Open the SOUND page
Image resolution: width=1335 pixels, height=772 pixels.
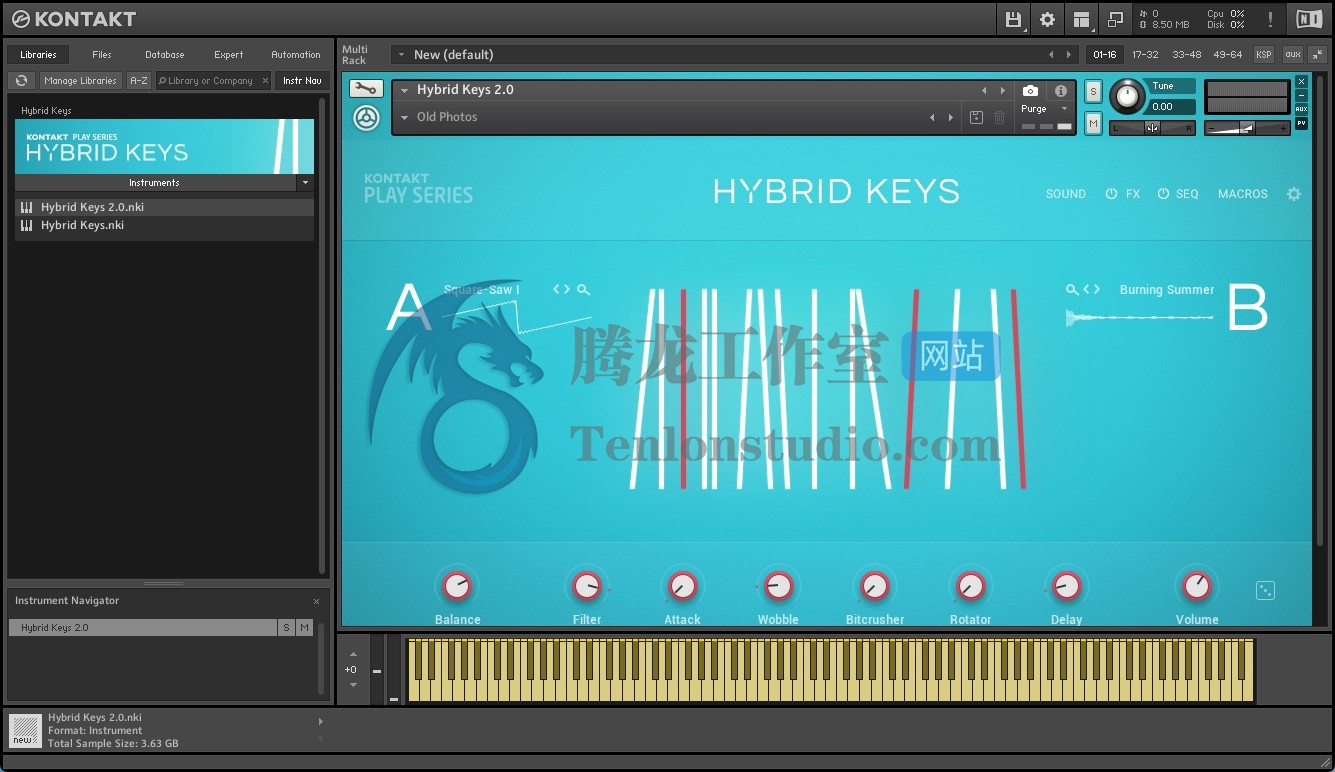[1066, 194]
